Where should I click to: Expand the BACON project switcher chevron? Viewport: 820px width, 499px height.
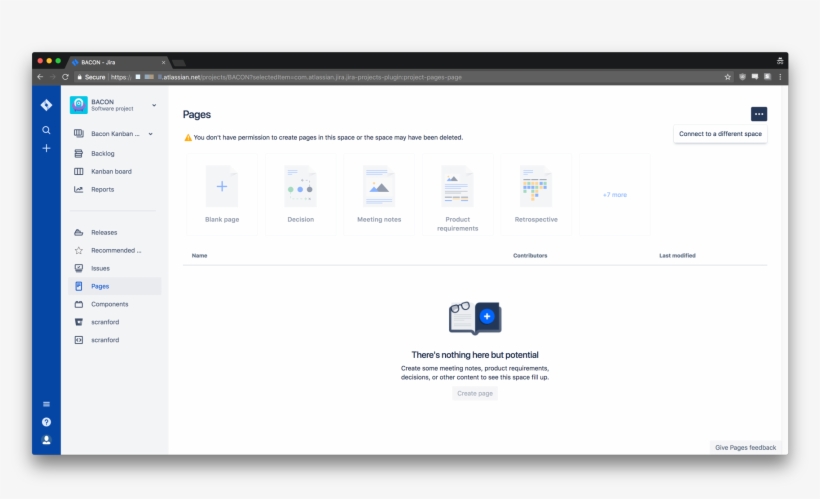tap(154, 105)
